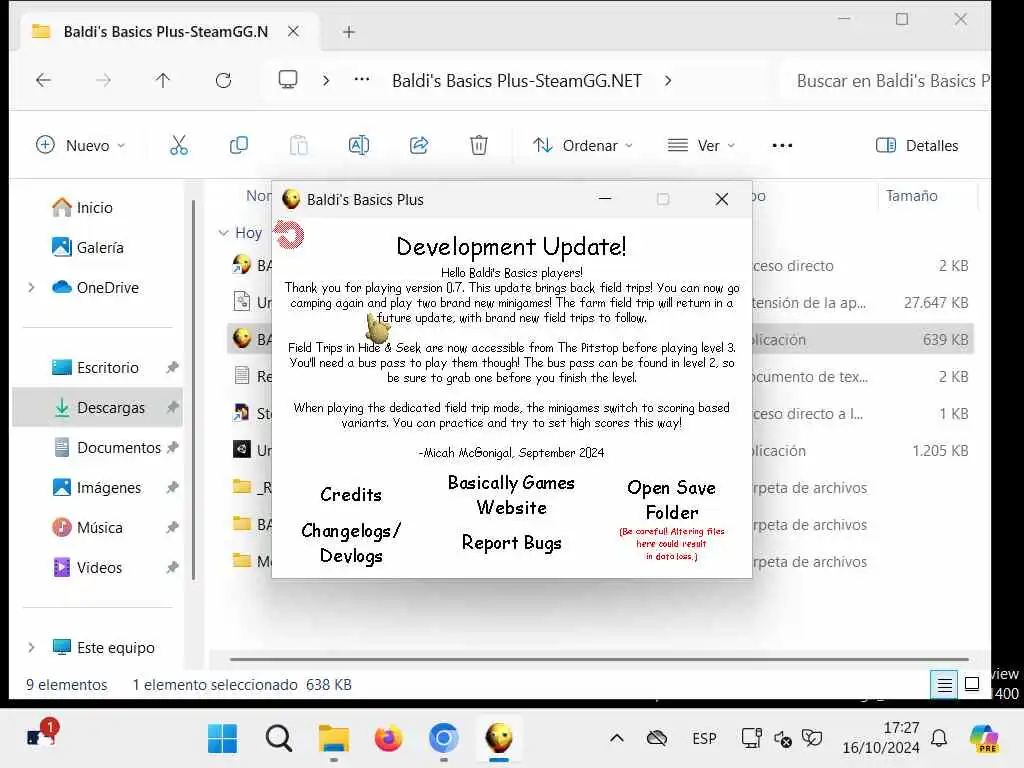This screenshot has width=1024, height=768.
Task: Open the address bar ellipsis menu
Action: pos(362,80)
